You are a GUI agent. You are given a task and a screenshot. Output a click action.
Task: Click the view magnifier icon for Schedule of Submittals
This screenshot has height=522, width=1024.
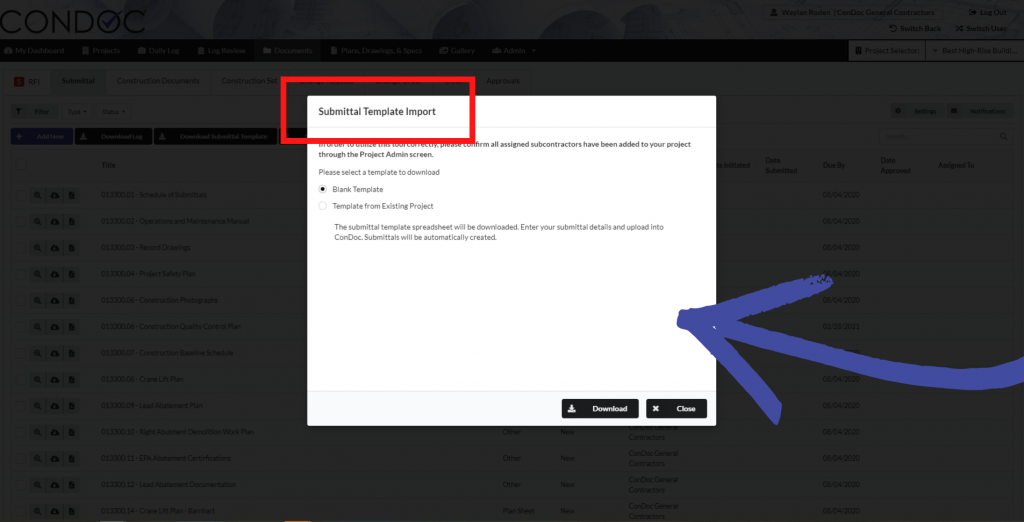[38, 195]
